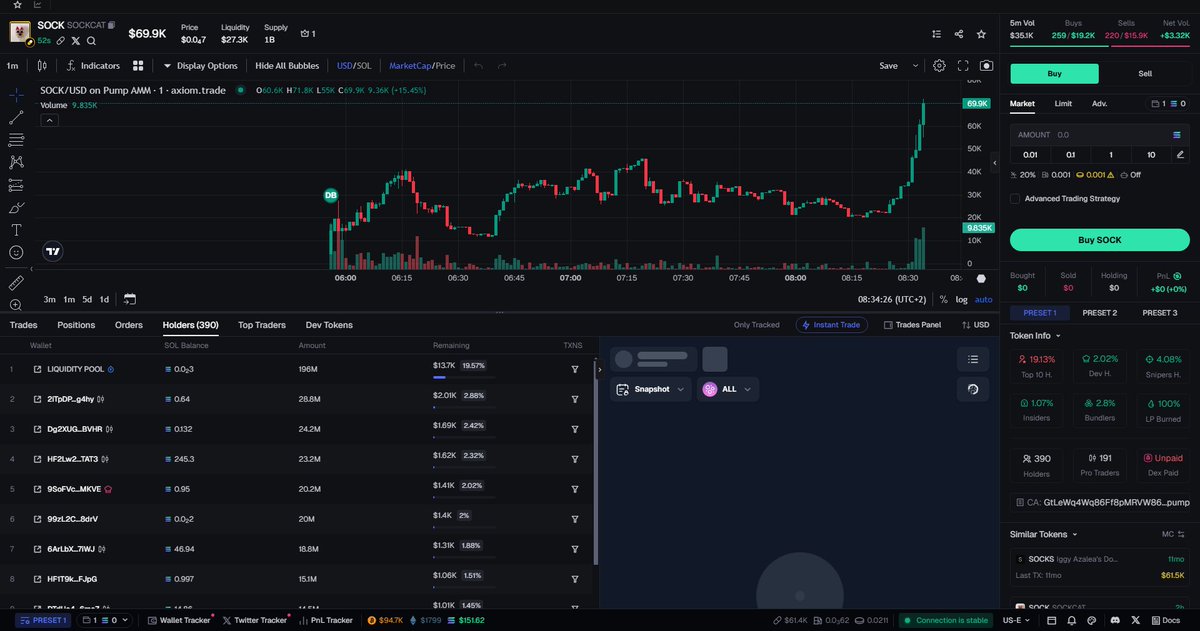Click the undo arrow in chart toolbar
The height and width of the screenshot is (631, 1200).
tap(478, 66)
